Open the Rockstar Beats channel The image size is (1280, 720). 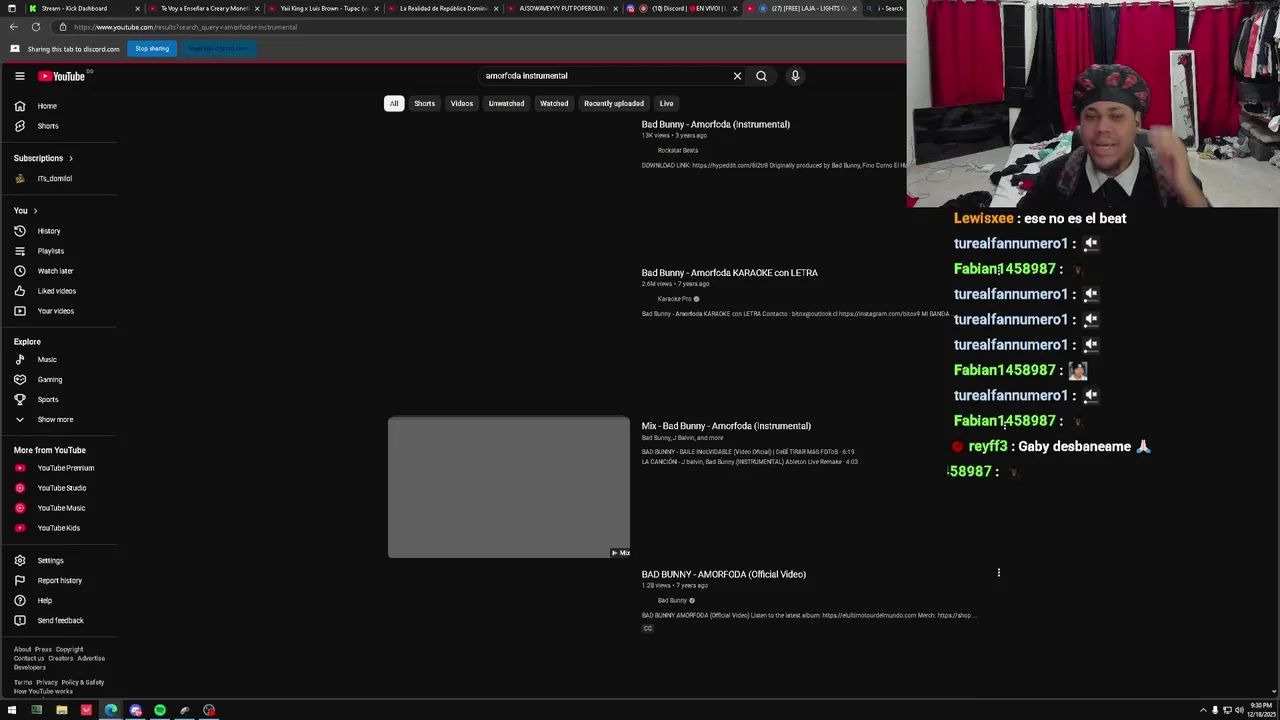click(x=678, y=150)
